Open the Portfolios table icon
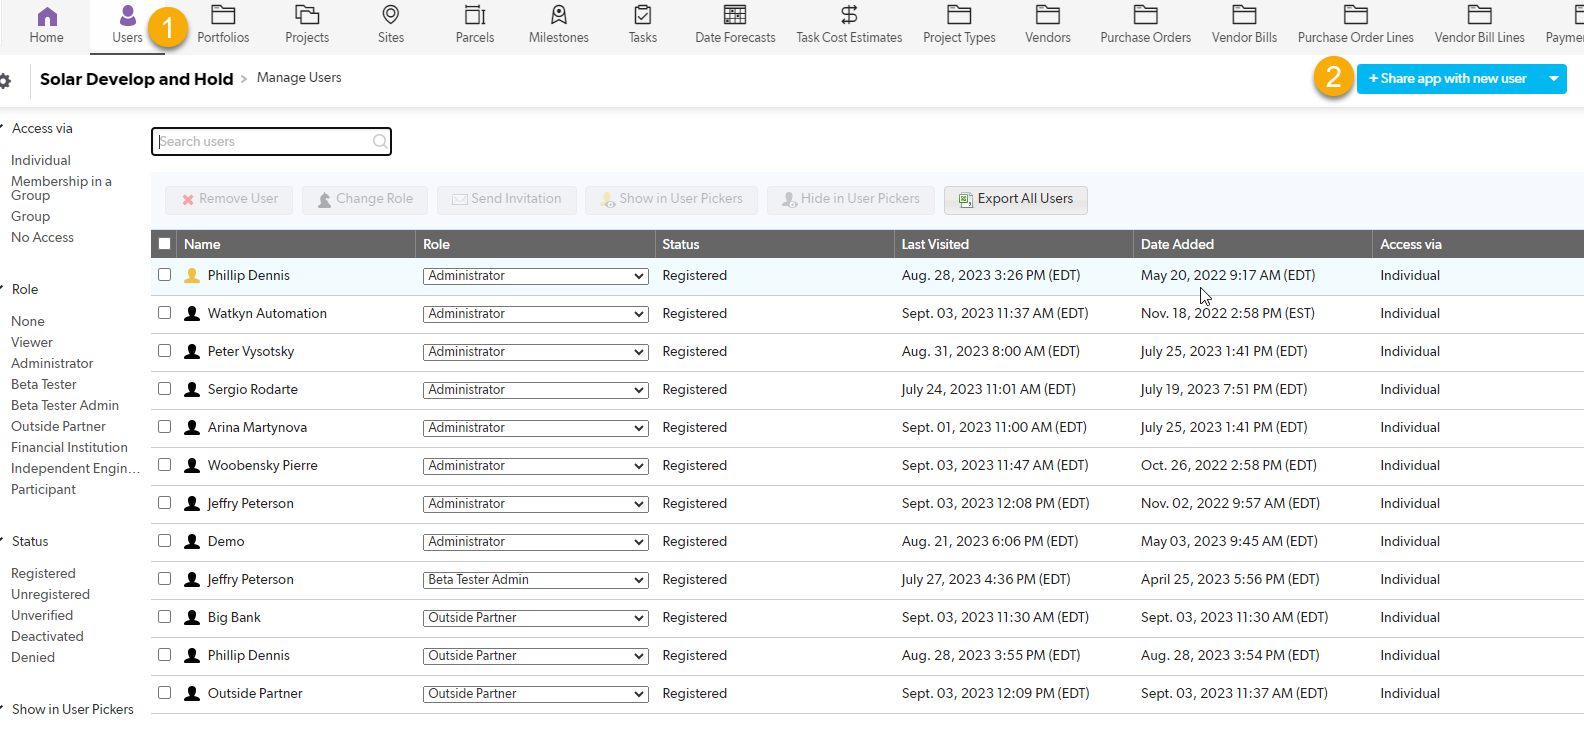 coord(223,15)
